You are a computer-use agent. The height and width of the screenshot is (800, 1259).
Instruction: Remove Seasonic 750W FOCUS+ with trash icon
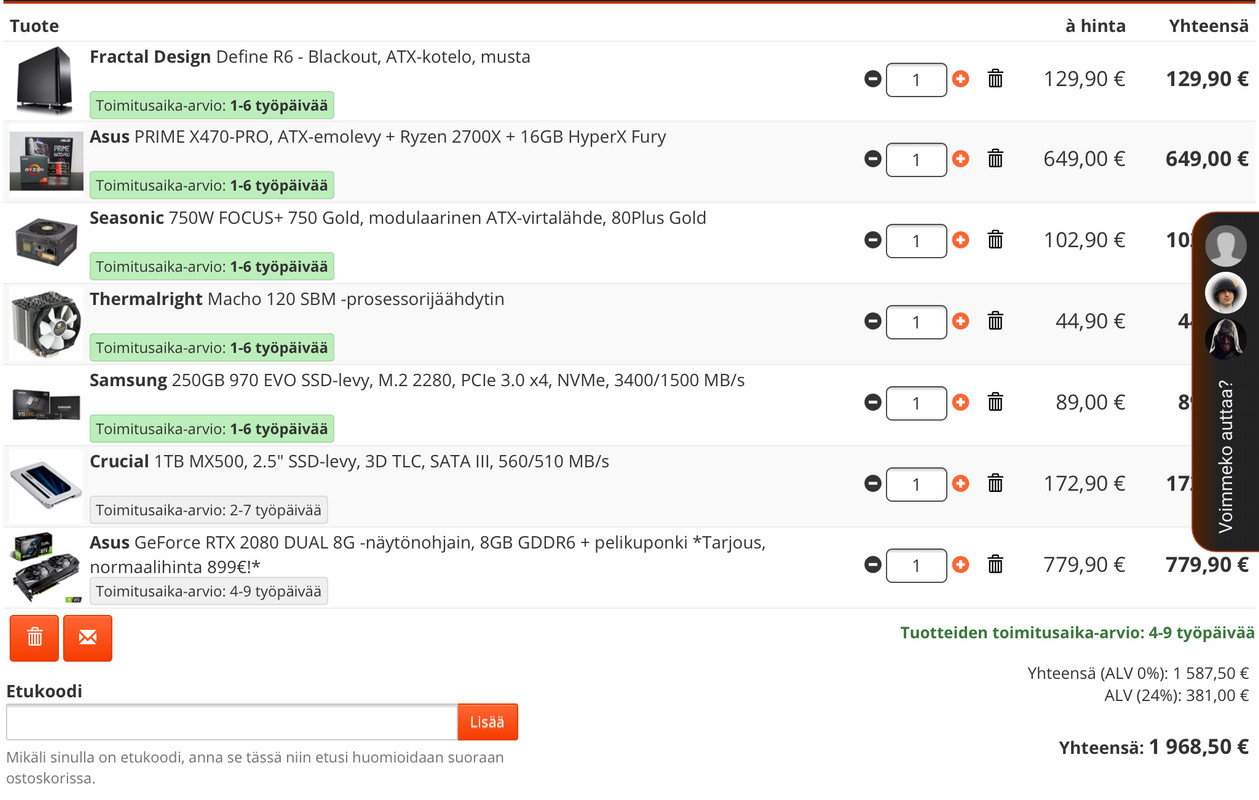pos(995,240)
